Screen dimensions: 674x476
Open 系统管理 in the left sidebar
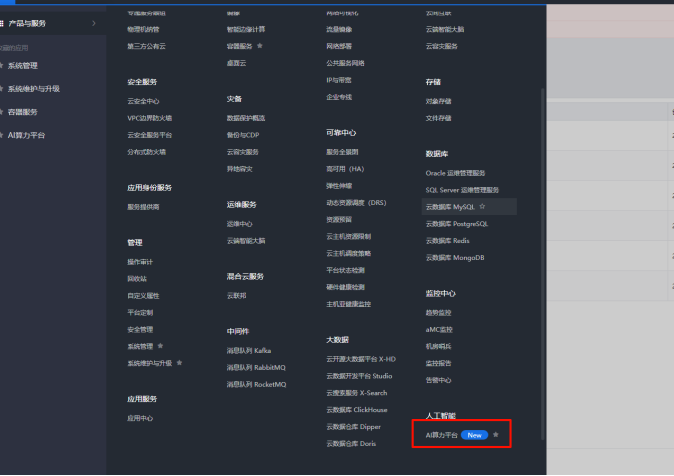click(x=23, y=65)
